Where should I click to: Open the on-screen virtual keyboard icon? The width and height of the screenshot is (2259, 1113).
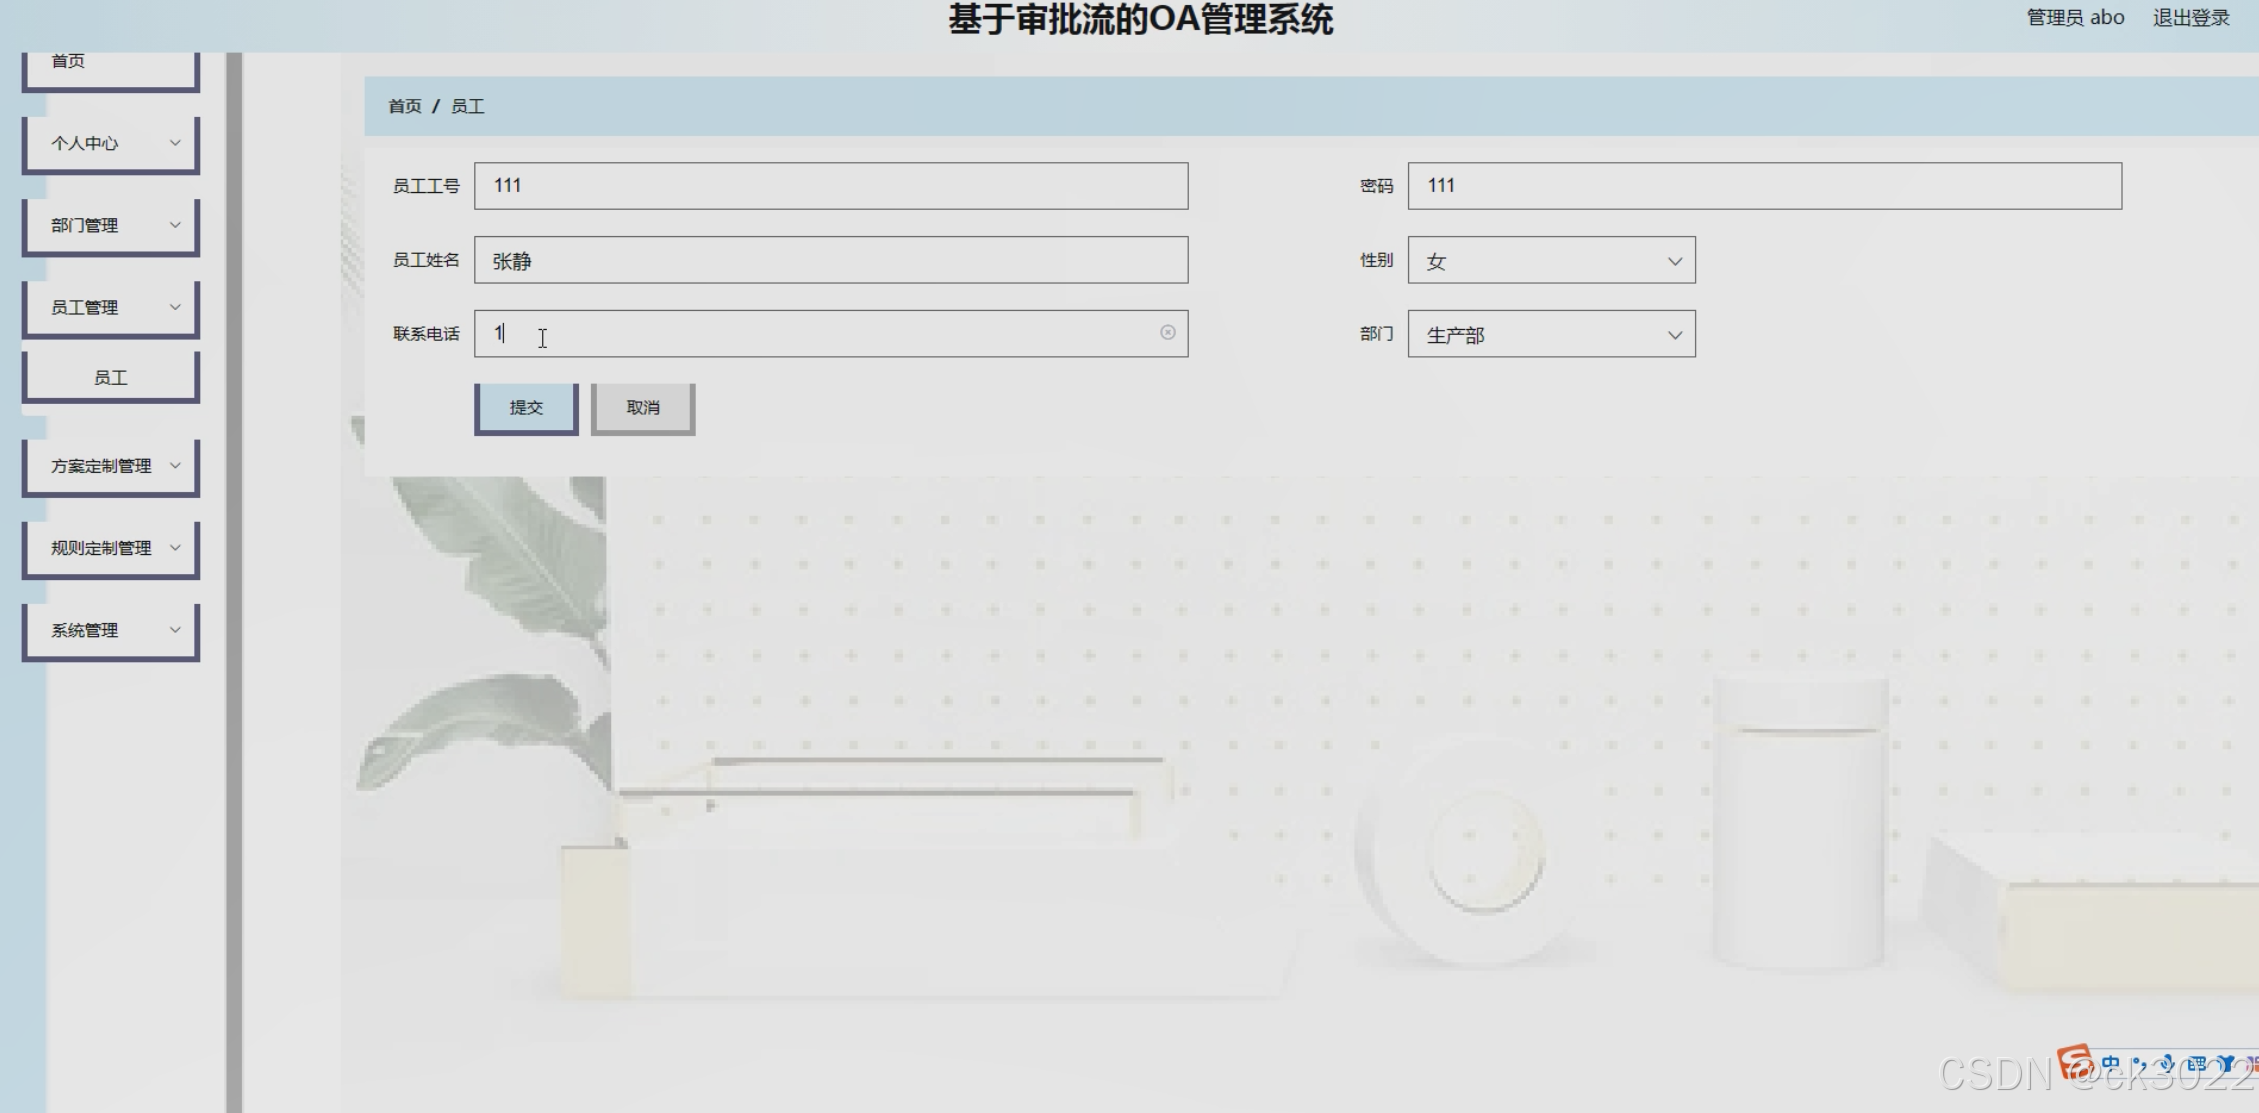[x=2196, y=1062]
